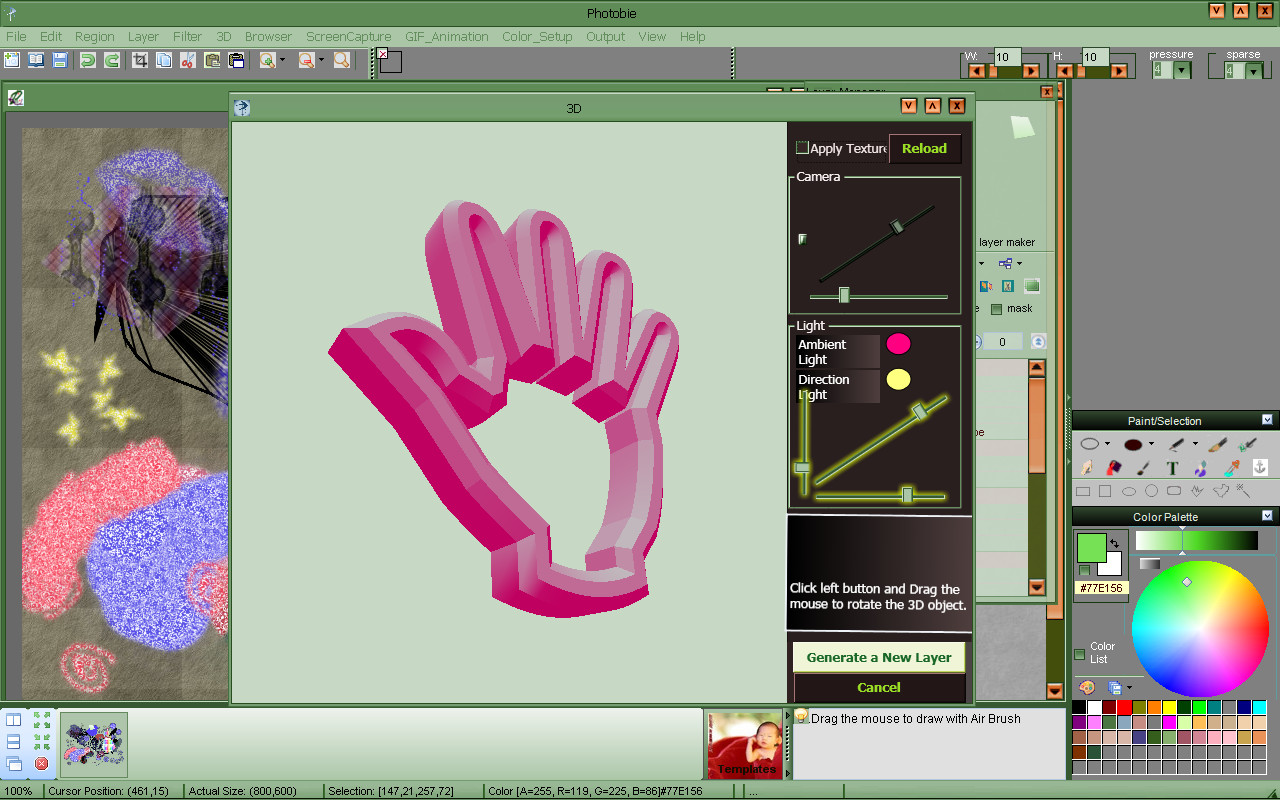1280x800 pixels.
Task: Click the plain magnifier fit-zoom icon
Action: point(342,60)
